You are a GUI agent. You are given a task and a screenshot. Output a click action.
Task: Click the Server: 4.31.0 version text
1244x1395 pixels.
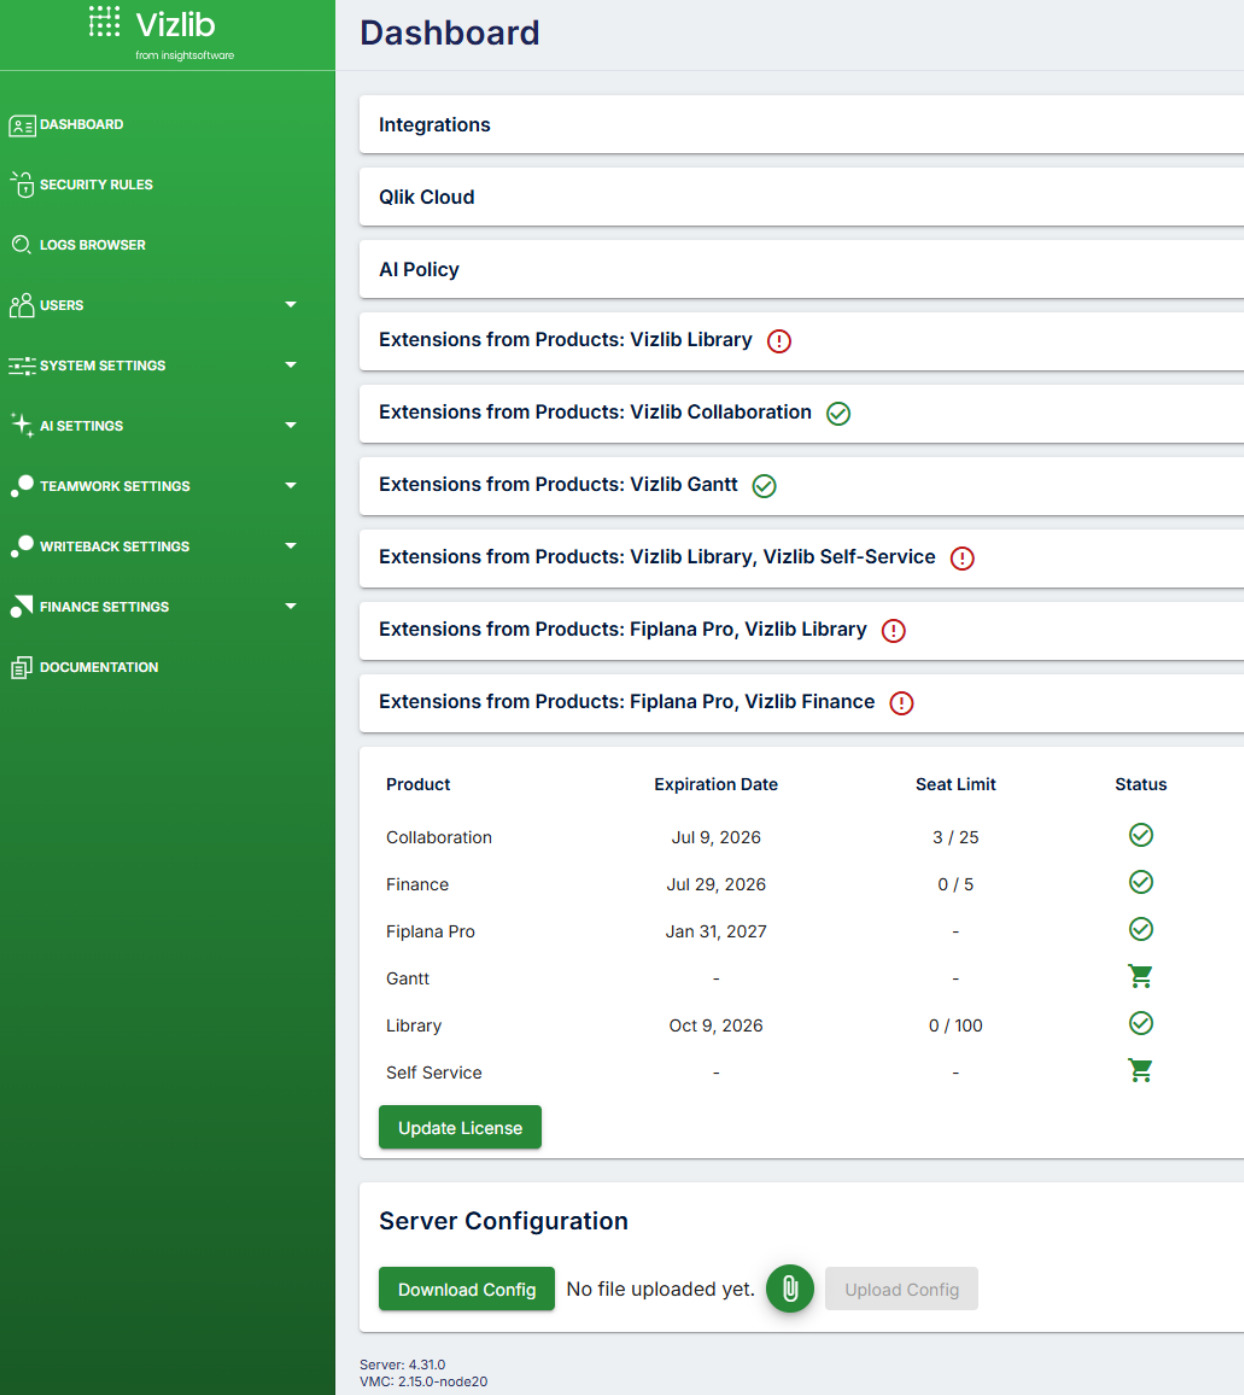tap(403, 1365)
